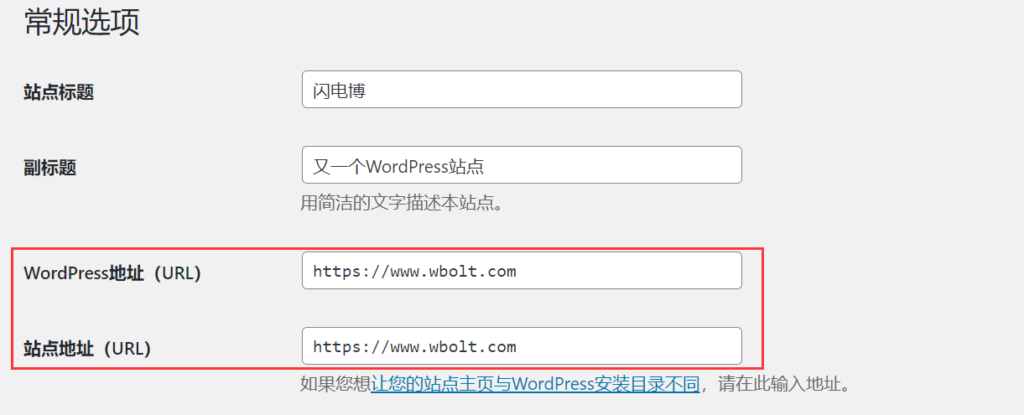Click the 又一个WordPress站点 text in tagline
The width and height of the screenshot is (1024, 415).
[x=398, y=166]
